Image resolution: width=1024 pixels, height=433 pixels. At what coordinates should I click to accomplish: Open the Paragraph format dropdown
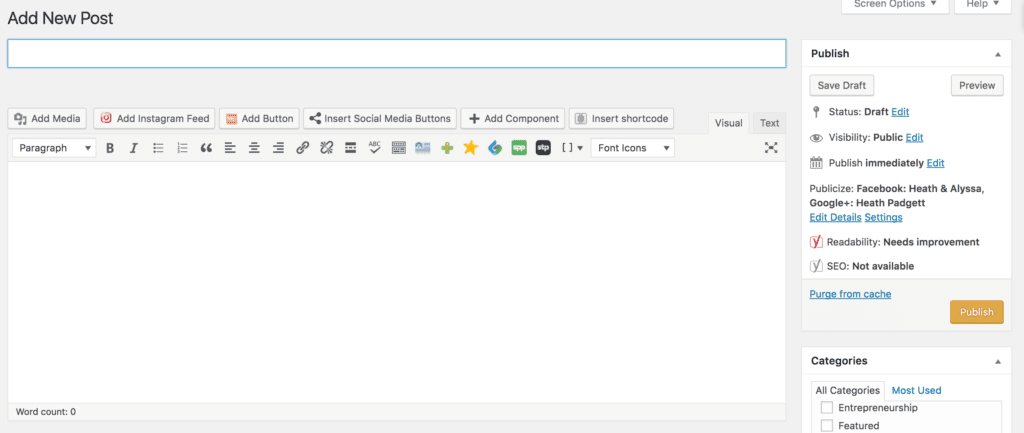pos(54,148)
